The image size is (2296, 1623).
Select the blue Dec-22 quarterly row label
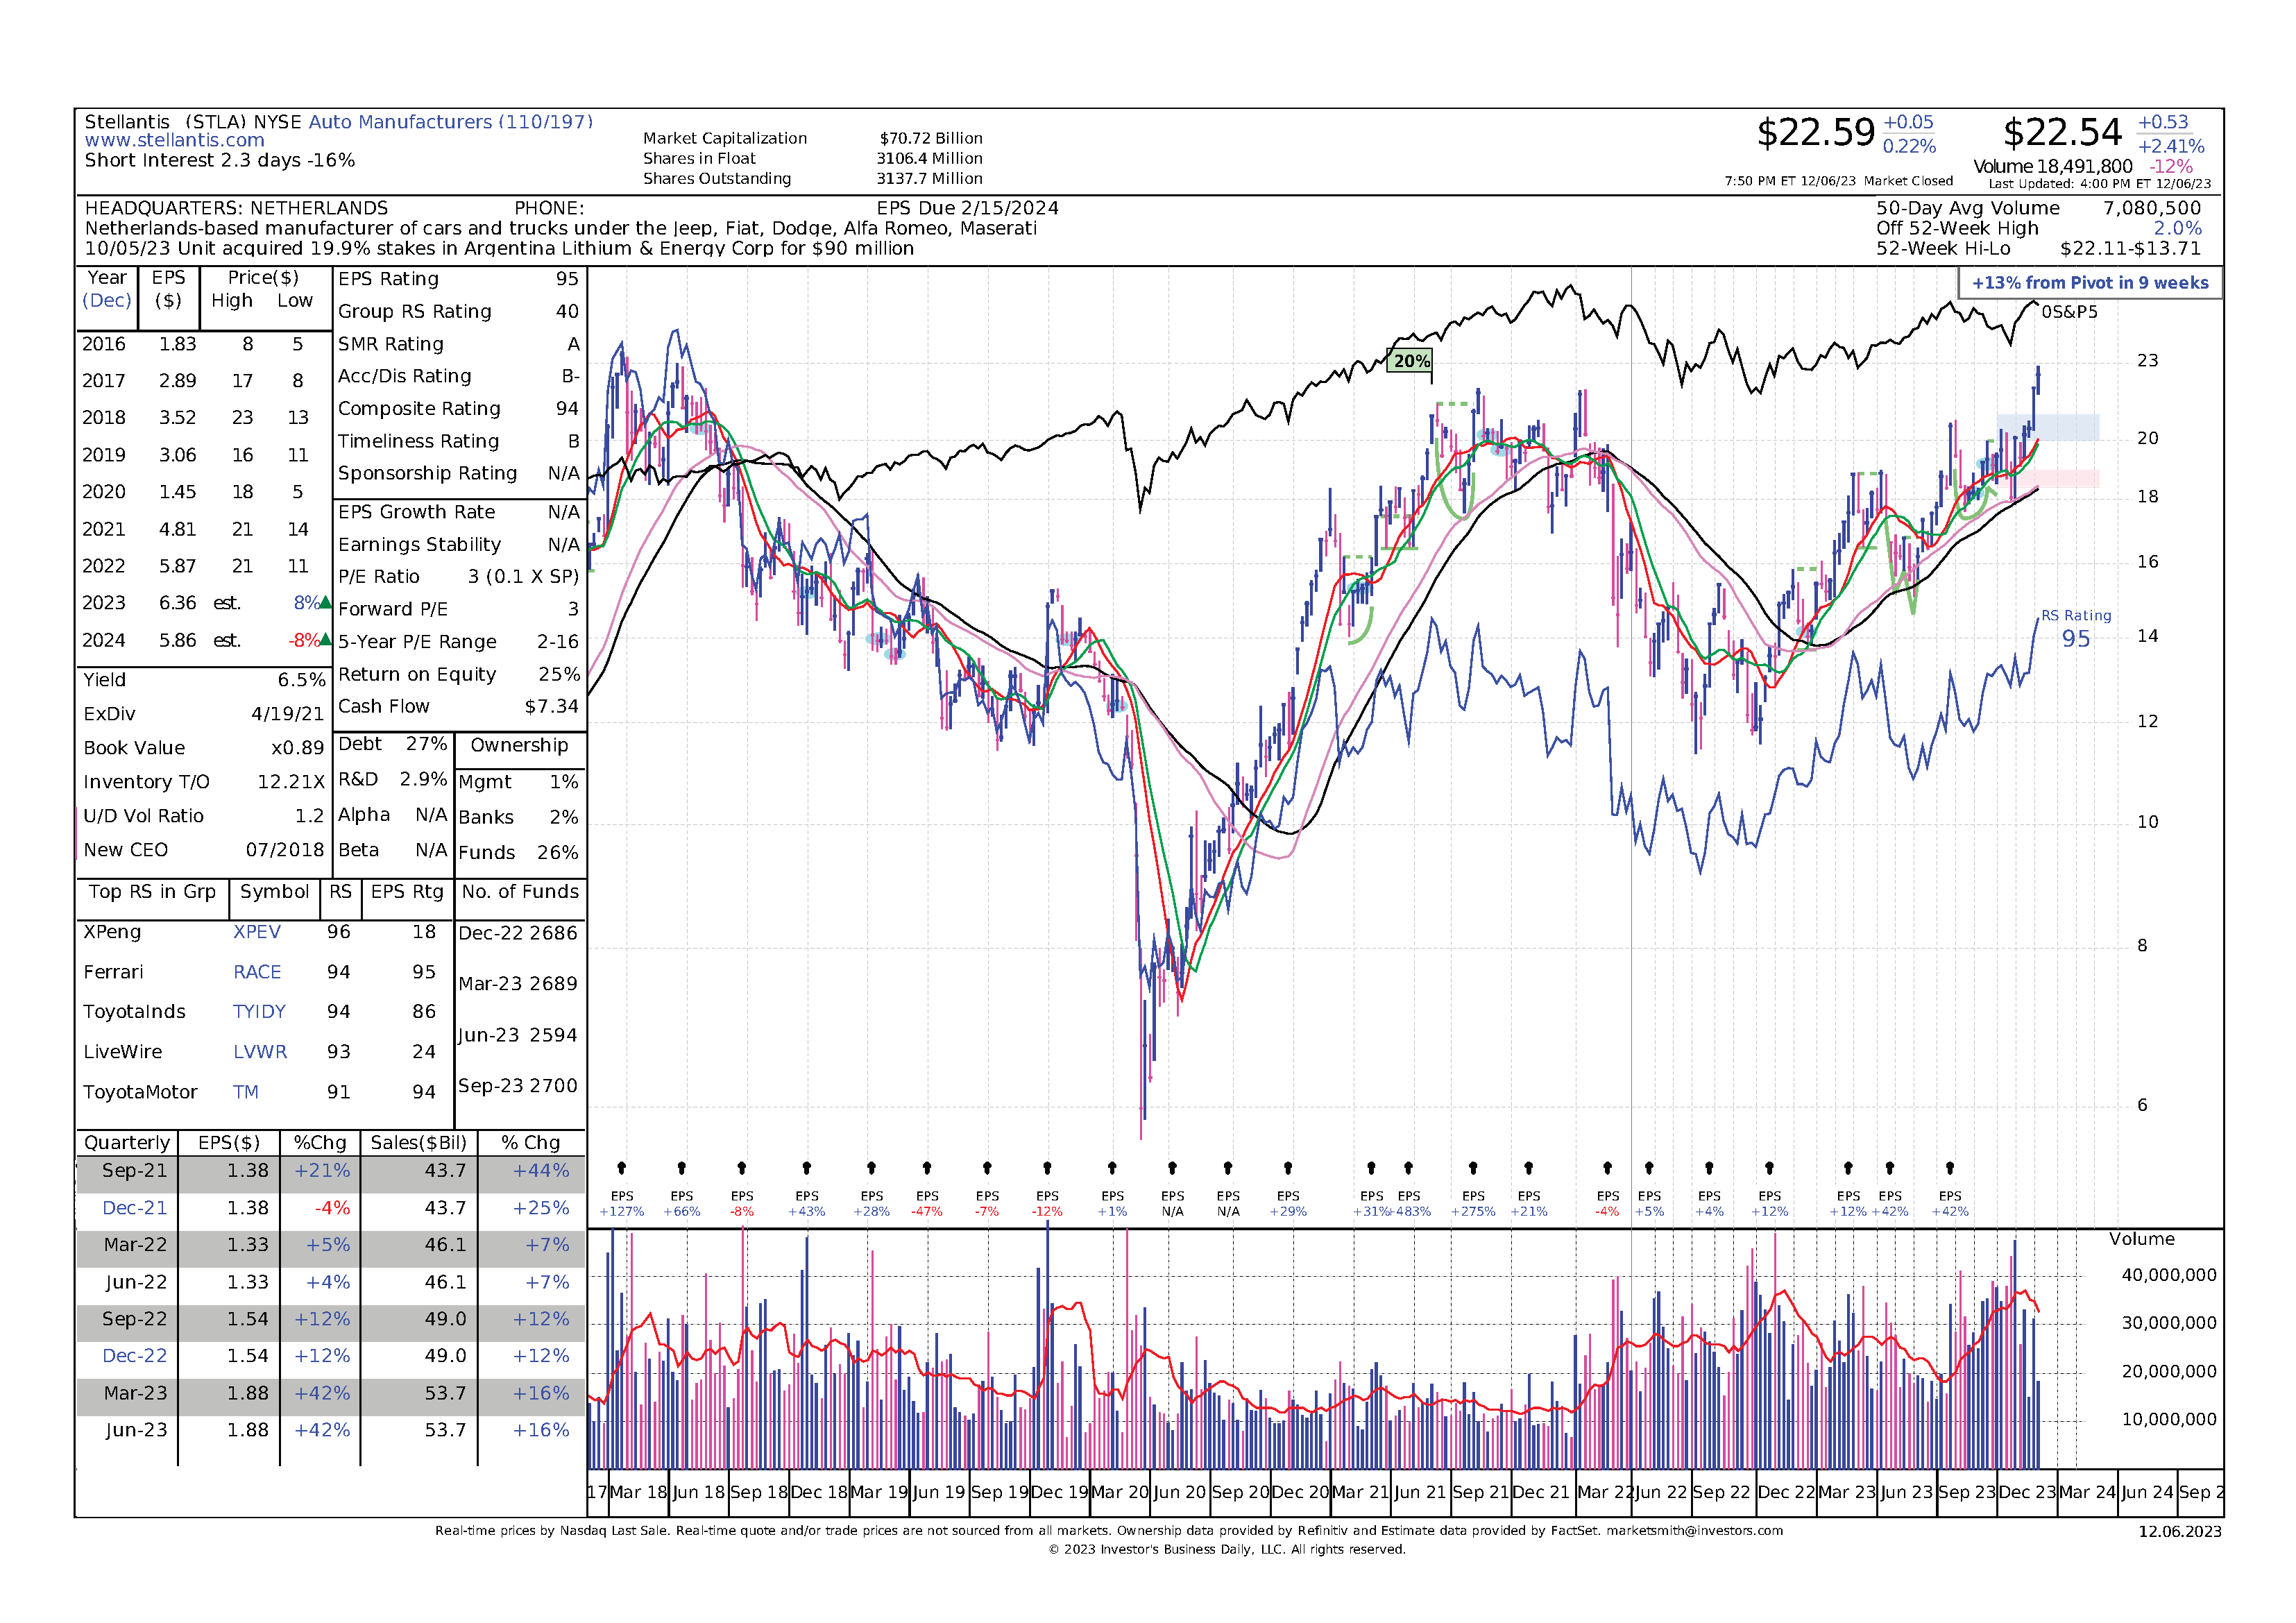coord(135,1356)
